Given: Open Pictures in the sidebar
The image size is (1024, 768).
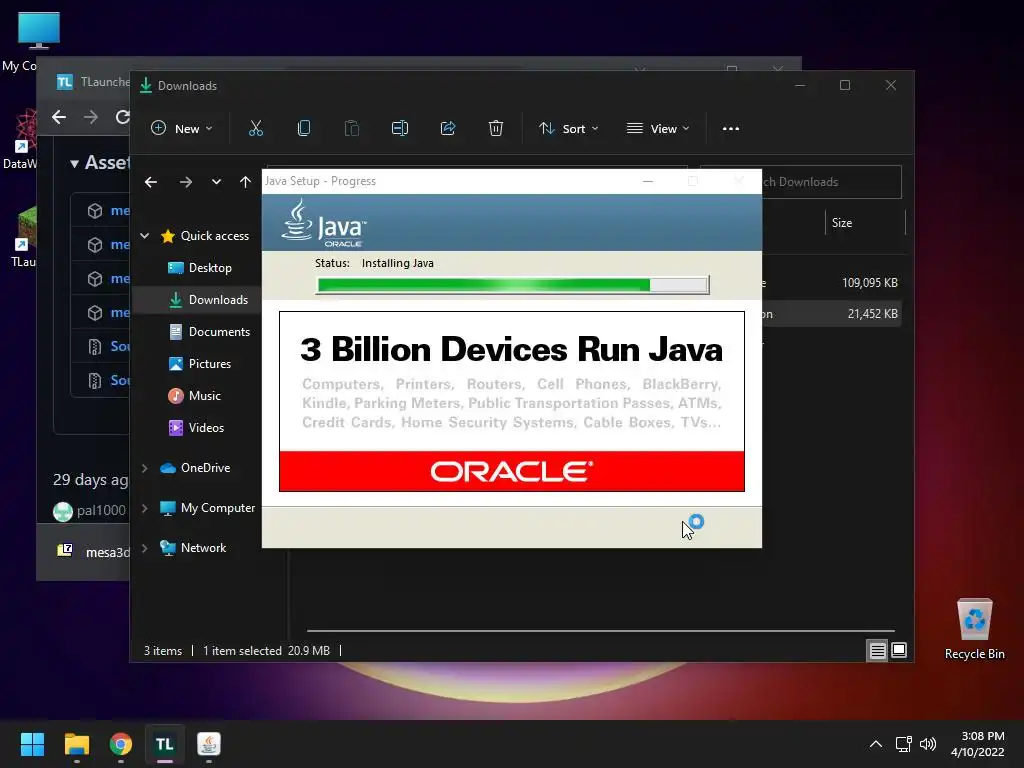Looking at the screenshot, I should 200,364.
